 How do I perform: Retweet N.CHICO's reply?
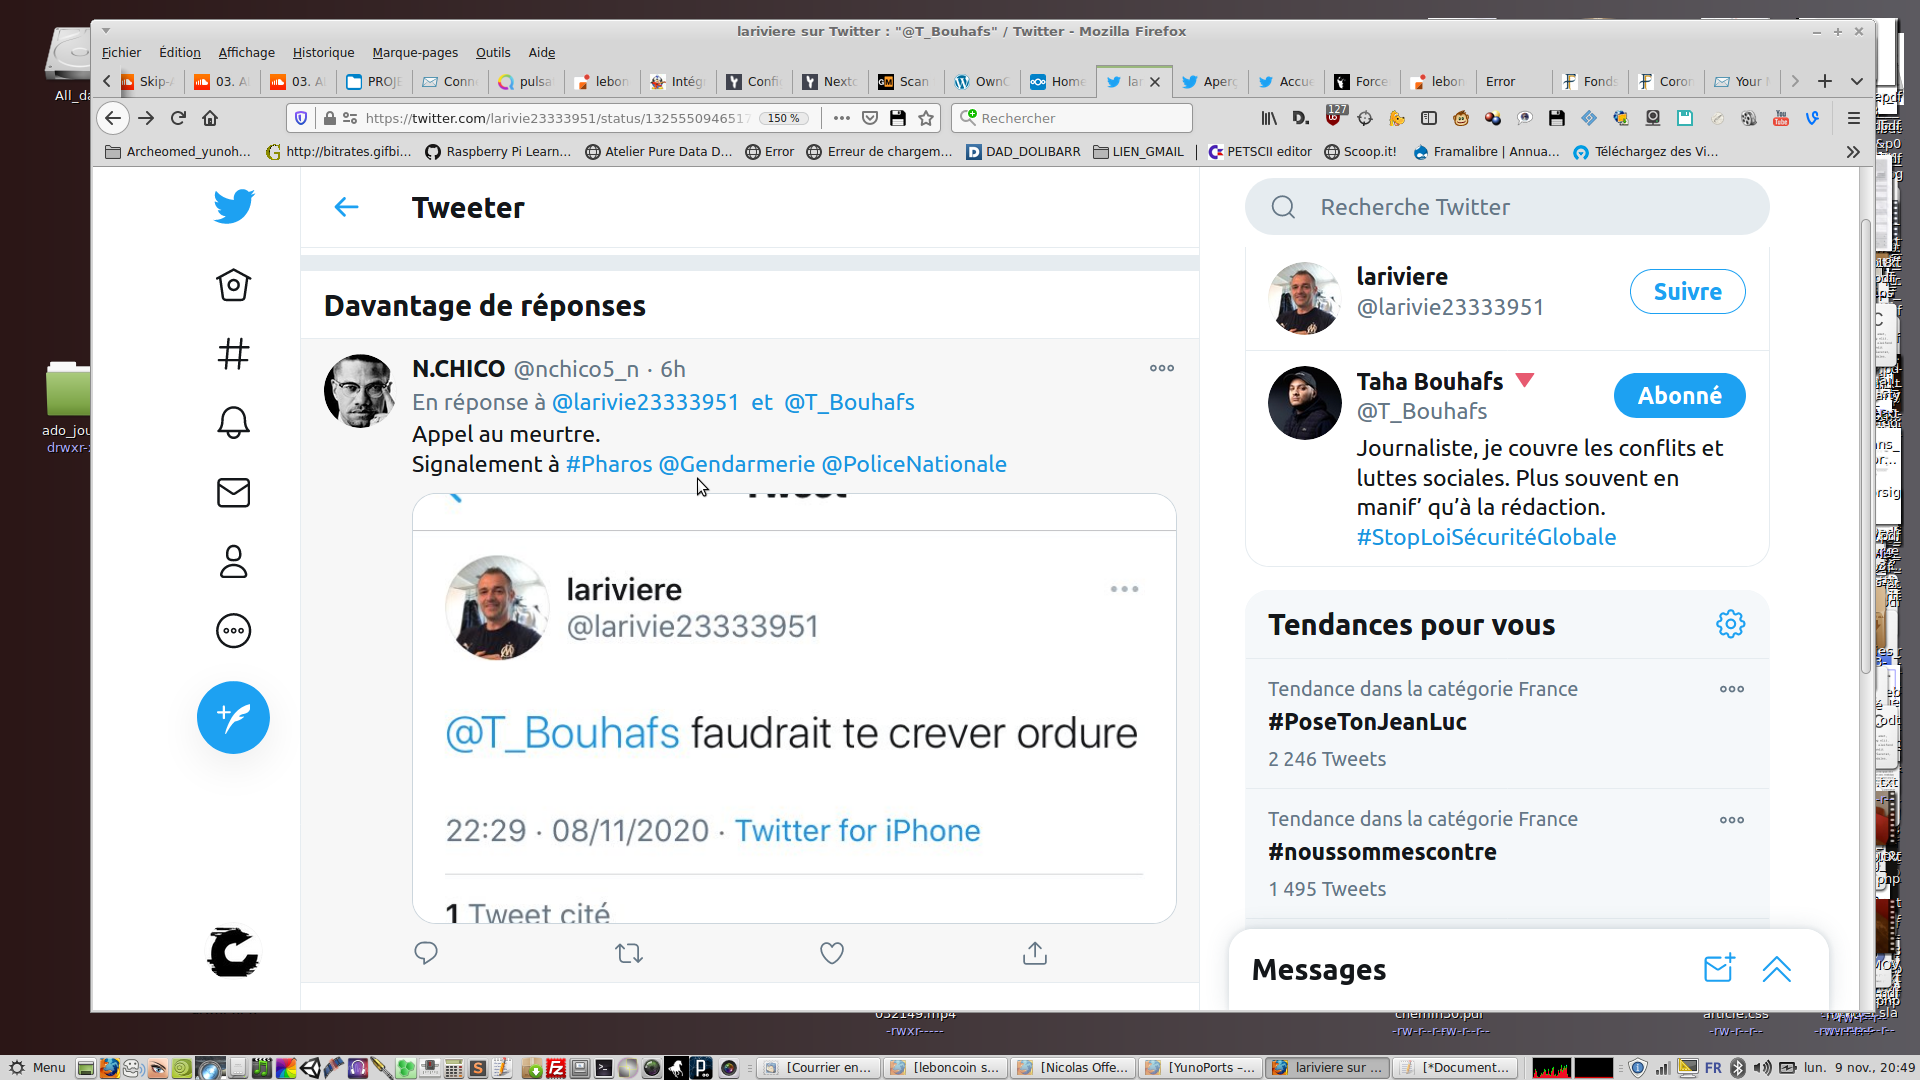pyautogui.click(x=629, y=953)
